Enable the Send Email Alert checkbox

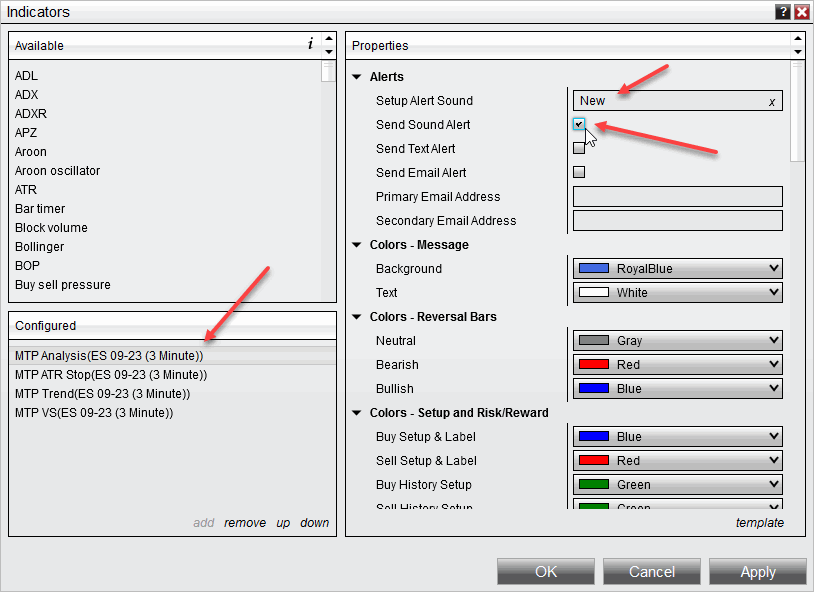(x=579, y=172)
